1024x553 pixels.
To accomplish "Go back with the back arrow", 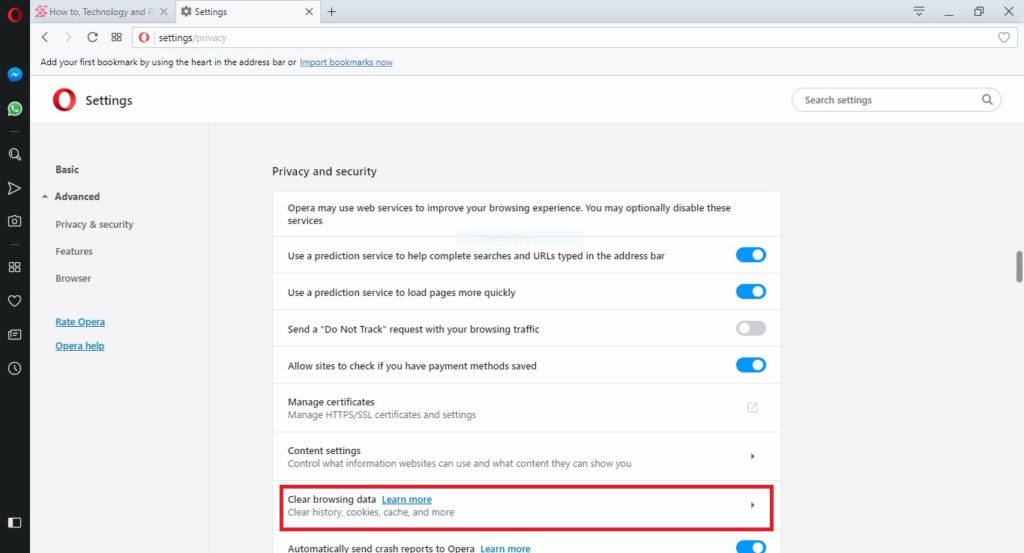I will point(45,37).
